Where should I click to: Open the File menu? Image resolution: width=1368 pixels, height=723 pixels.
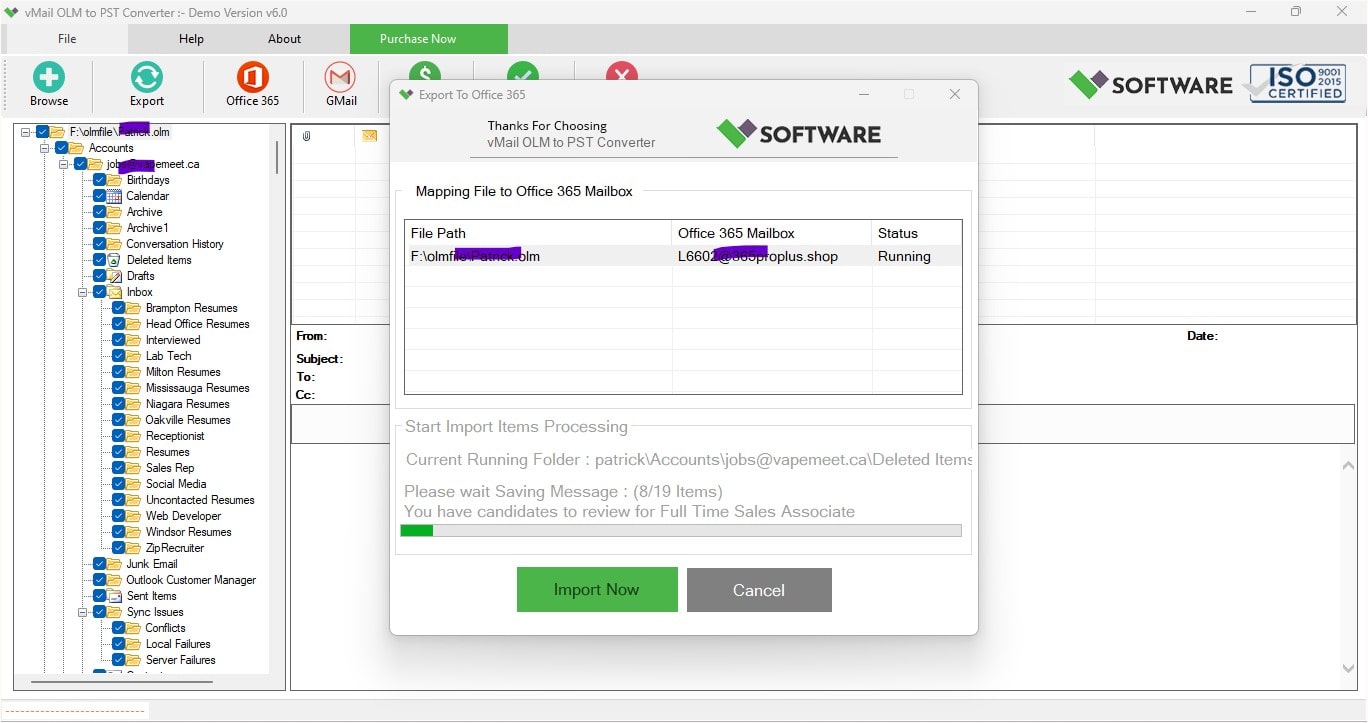click(x=67, y=39)
